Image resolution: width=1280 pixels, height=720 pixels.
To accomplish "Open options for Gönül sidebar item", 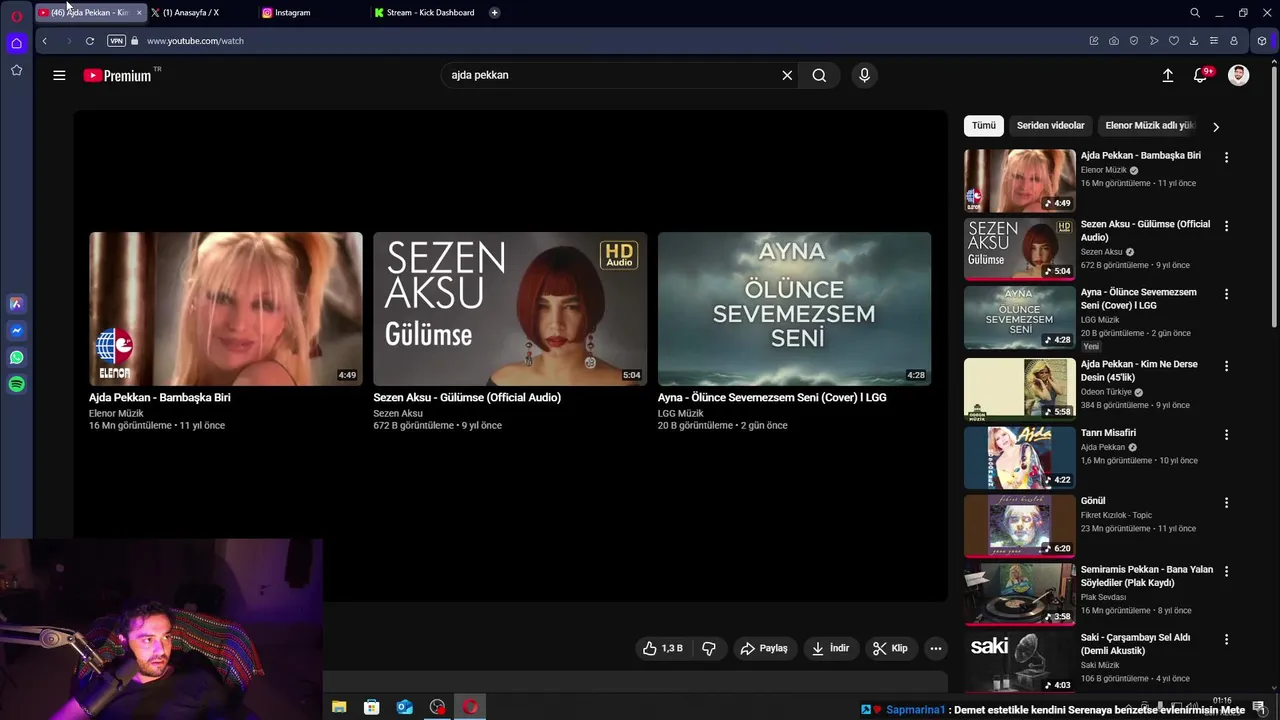I will (1226, 503).
